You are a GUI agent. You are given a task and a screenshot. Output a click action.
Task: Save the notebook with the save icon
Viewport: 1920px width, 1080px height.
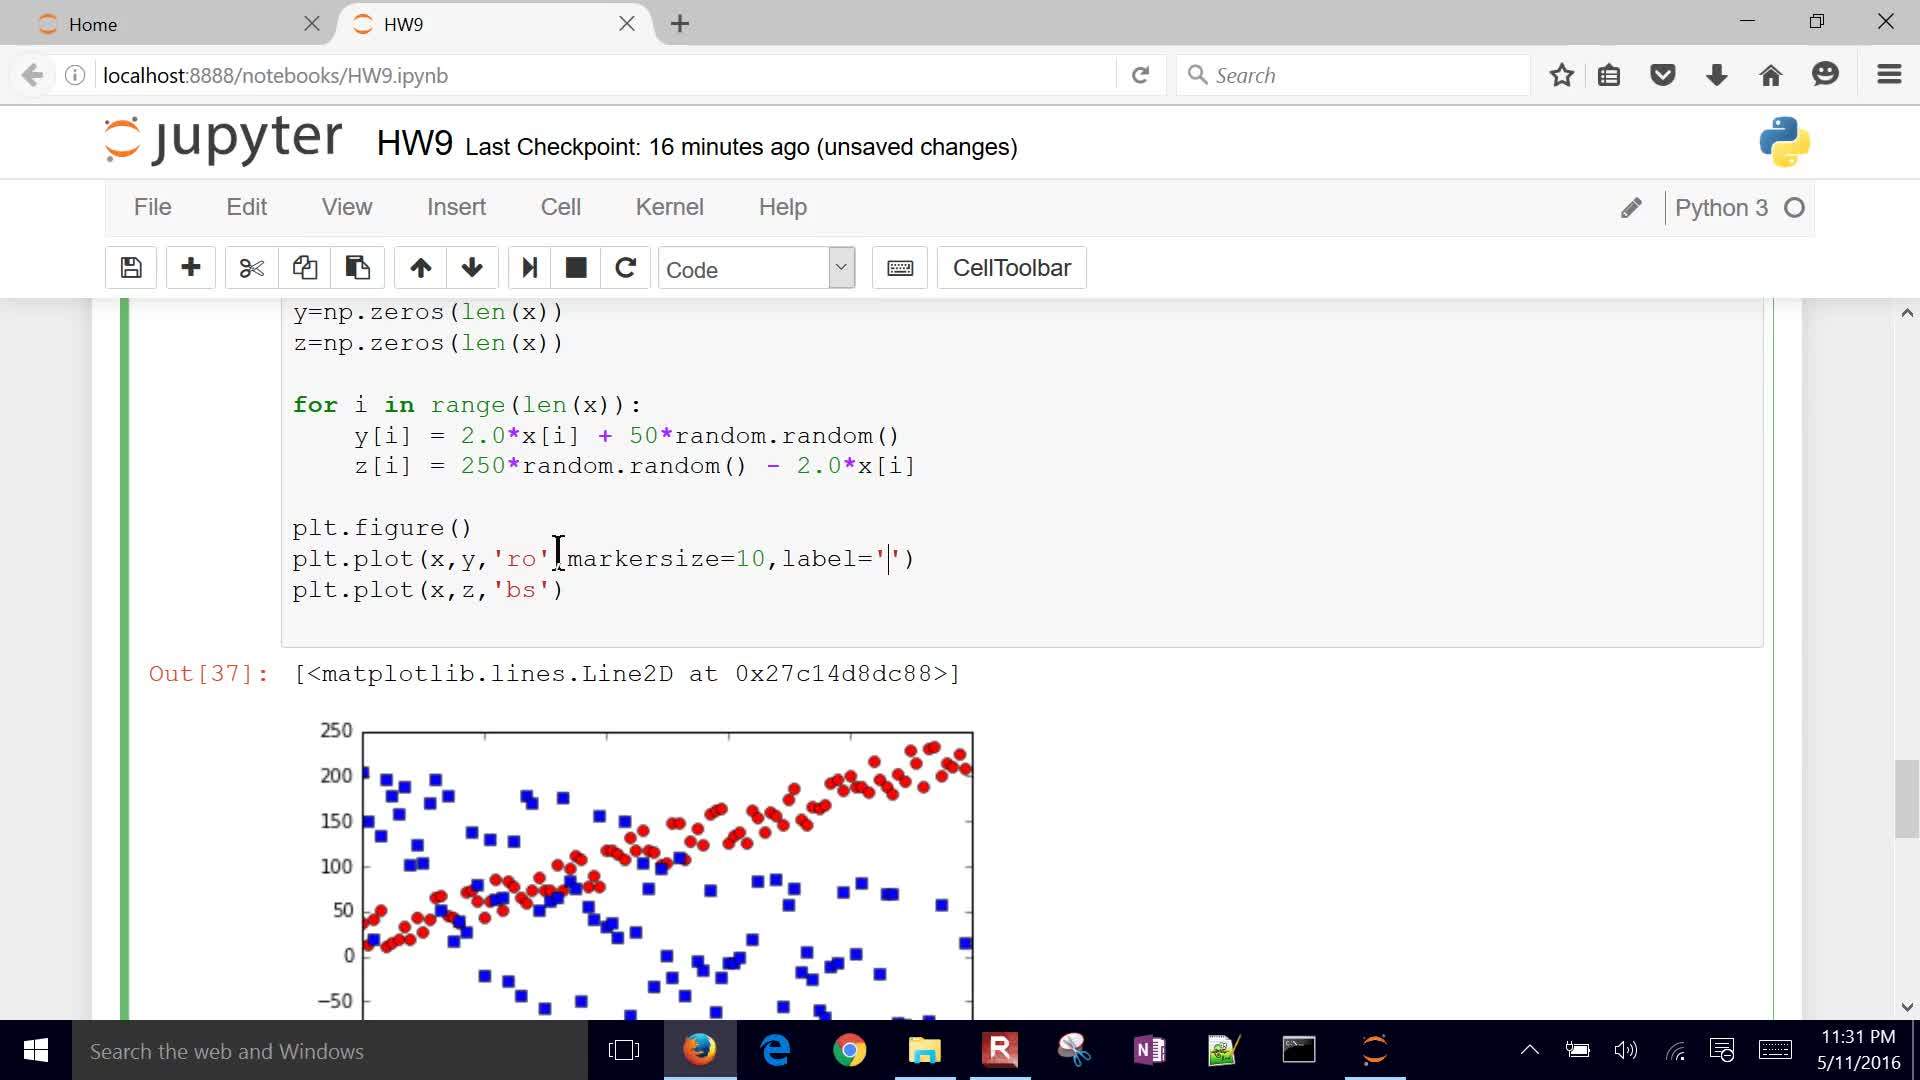[130, 267]
